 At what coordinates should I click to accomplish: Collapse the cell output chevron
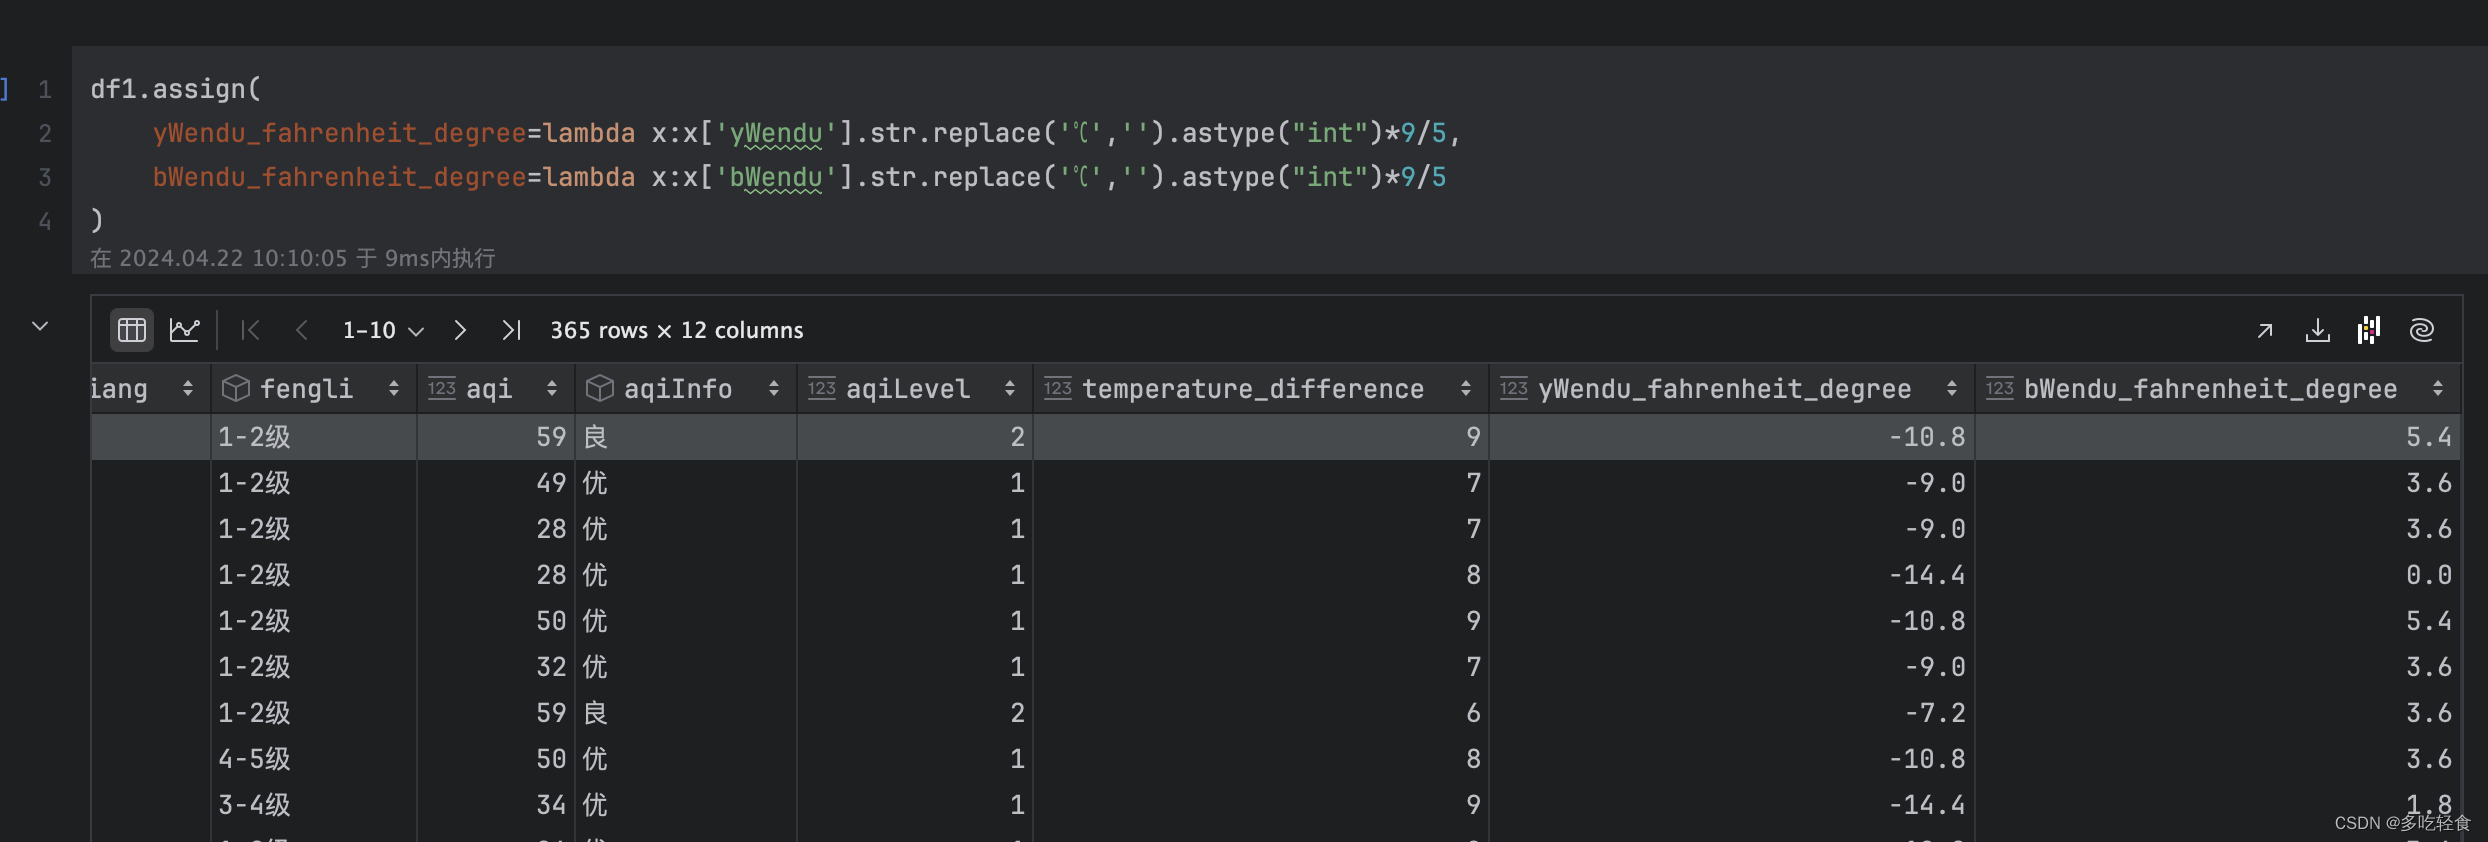coord(40,326)
